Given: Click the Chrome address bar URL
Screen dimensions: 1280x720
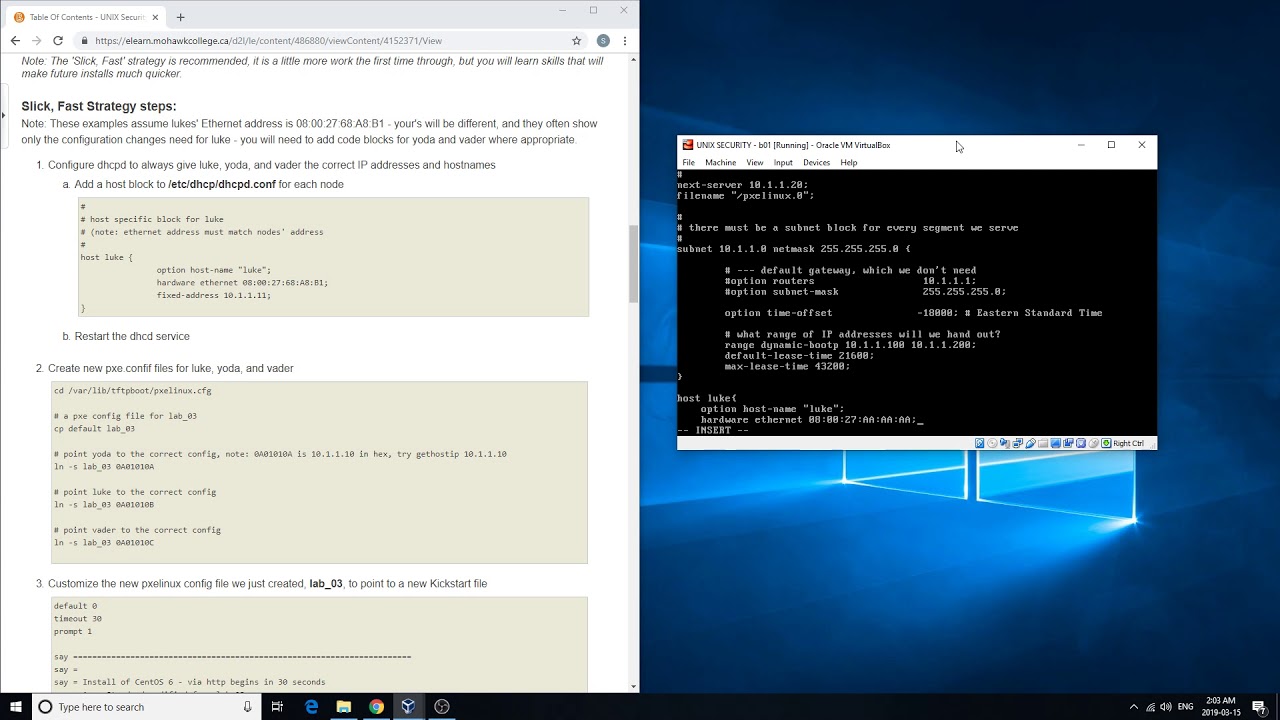Looking at the screenshot, I should (x=269, y=41).
